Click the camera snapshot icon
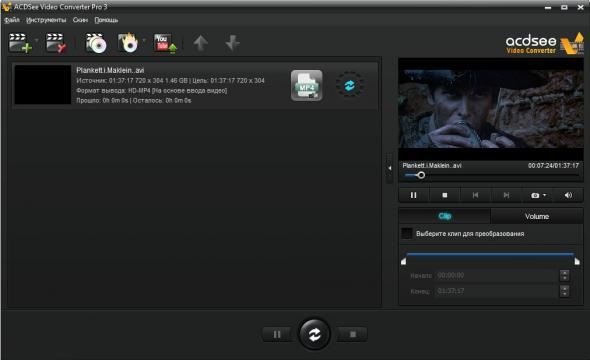The height and width of the screenshot is (360, 590). [535, 195]
